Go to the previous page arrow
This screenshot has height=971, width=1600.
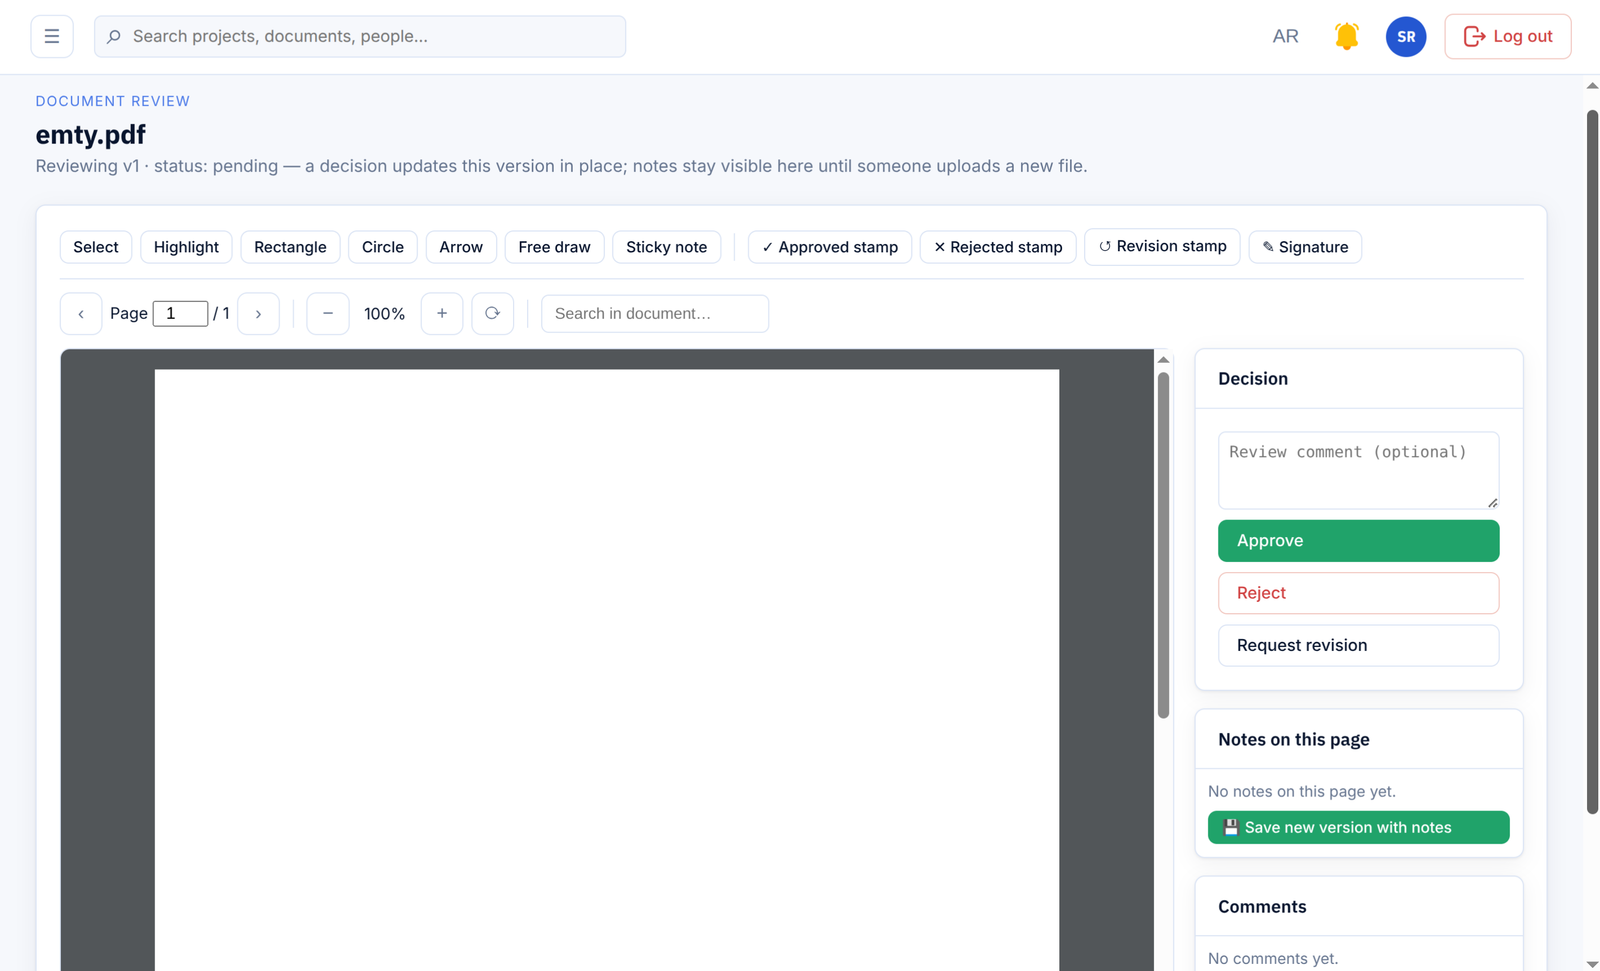tap(81, 314)
